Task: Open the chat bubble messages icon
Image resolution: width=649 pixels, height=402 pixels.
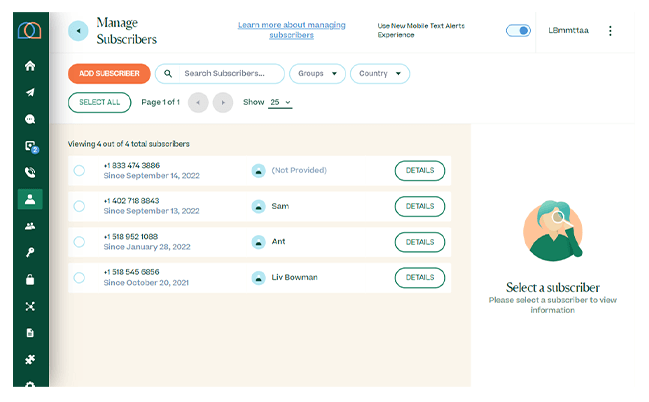Action: [30, 119]
